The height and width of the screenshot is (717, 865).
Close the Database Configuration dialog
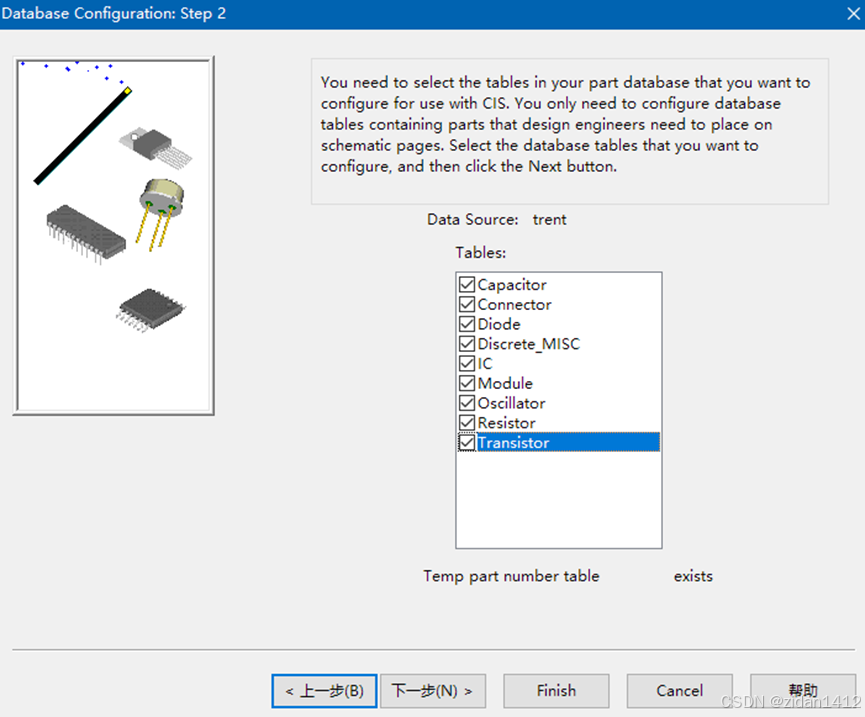[853, 14]
